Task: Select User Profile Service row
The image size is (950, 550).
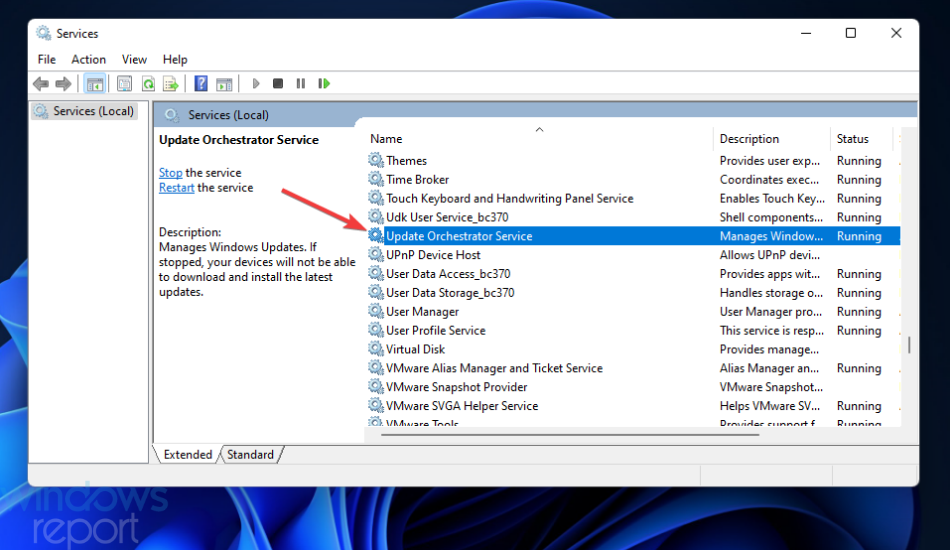Action: point(633,330)
